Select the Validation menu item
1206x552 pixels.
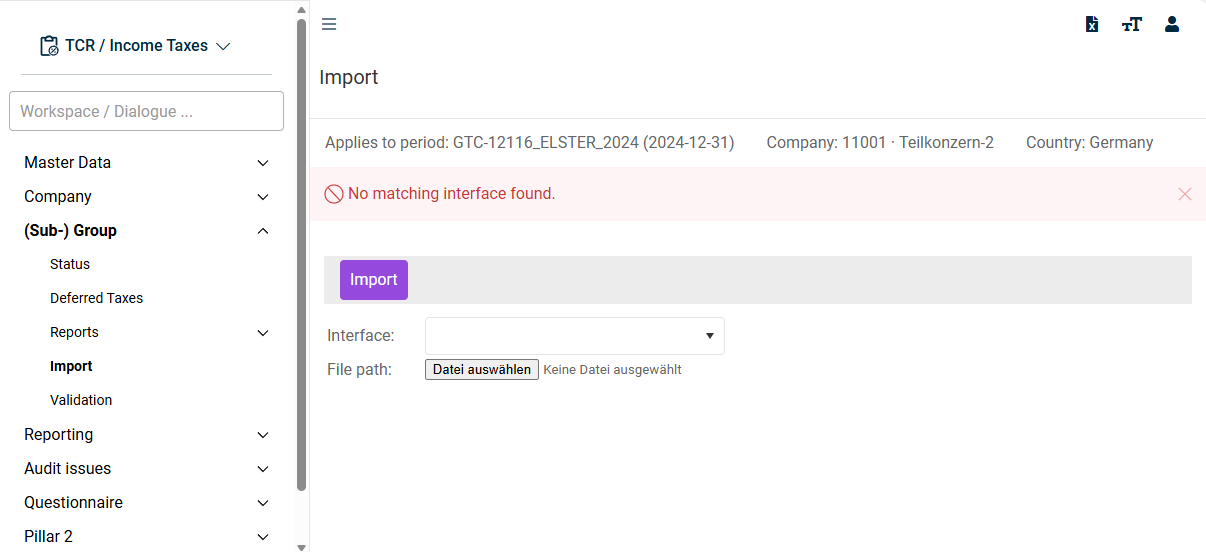pyautogui.click(x=81, y=401)
